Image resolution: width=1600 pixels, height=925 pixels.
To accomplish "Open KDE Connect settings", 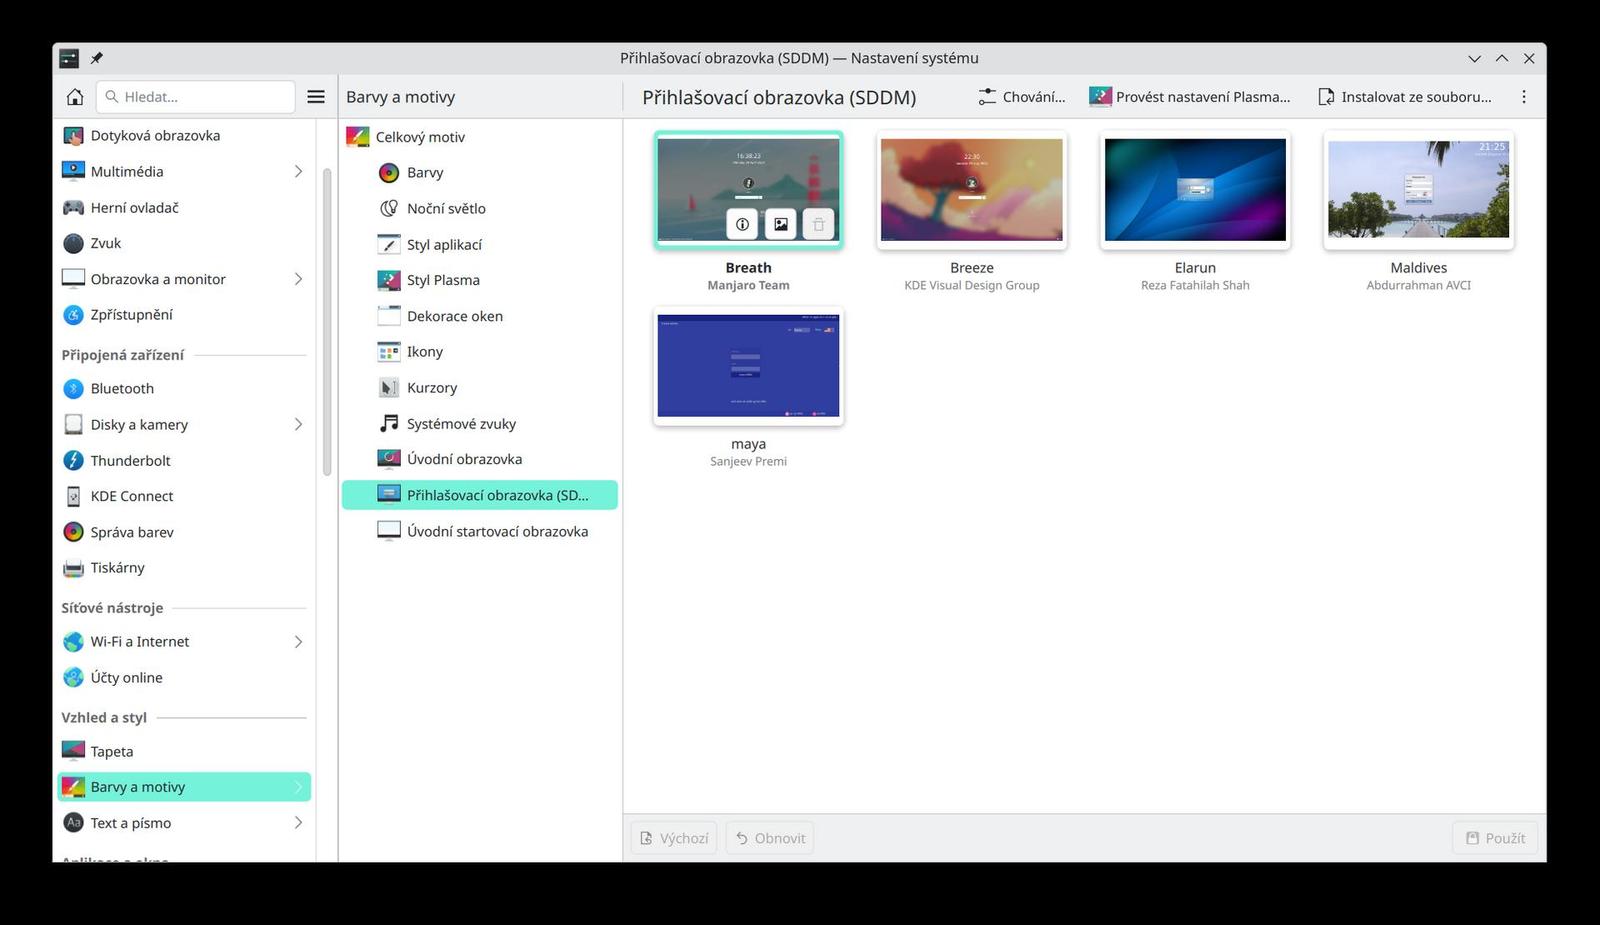I will [x=131, y=495].
